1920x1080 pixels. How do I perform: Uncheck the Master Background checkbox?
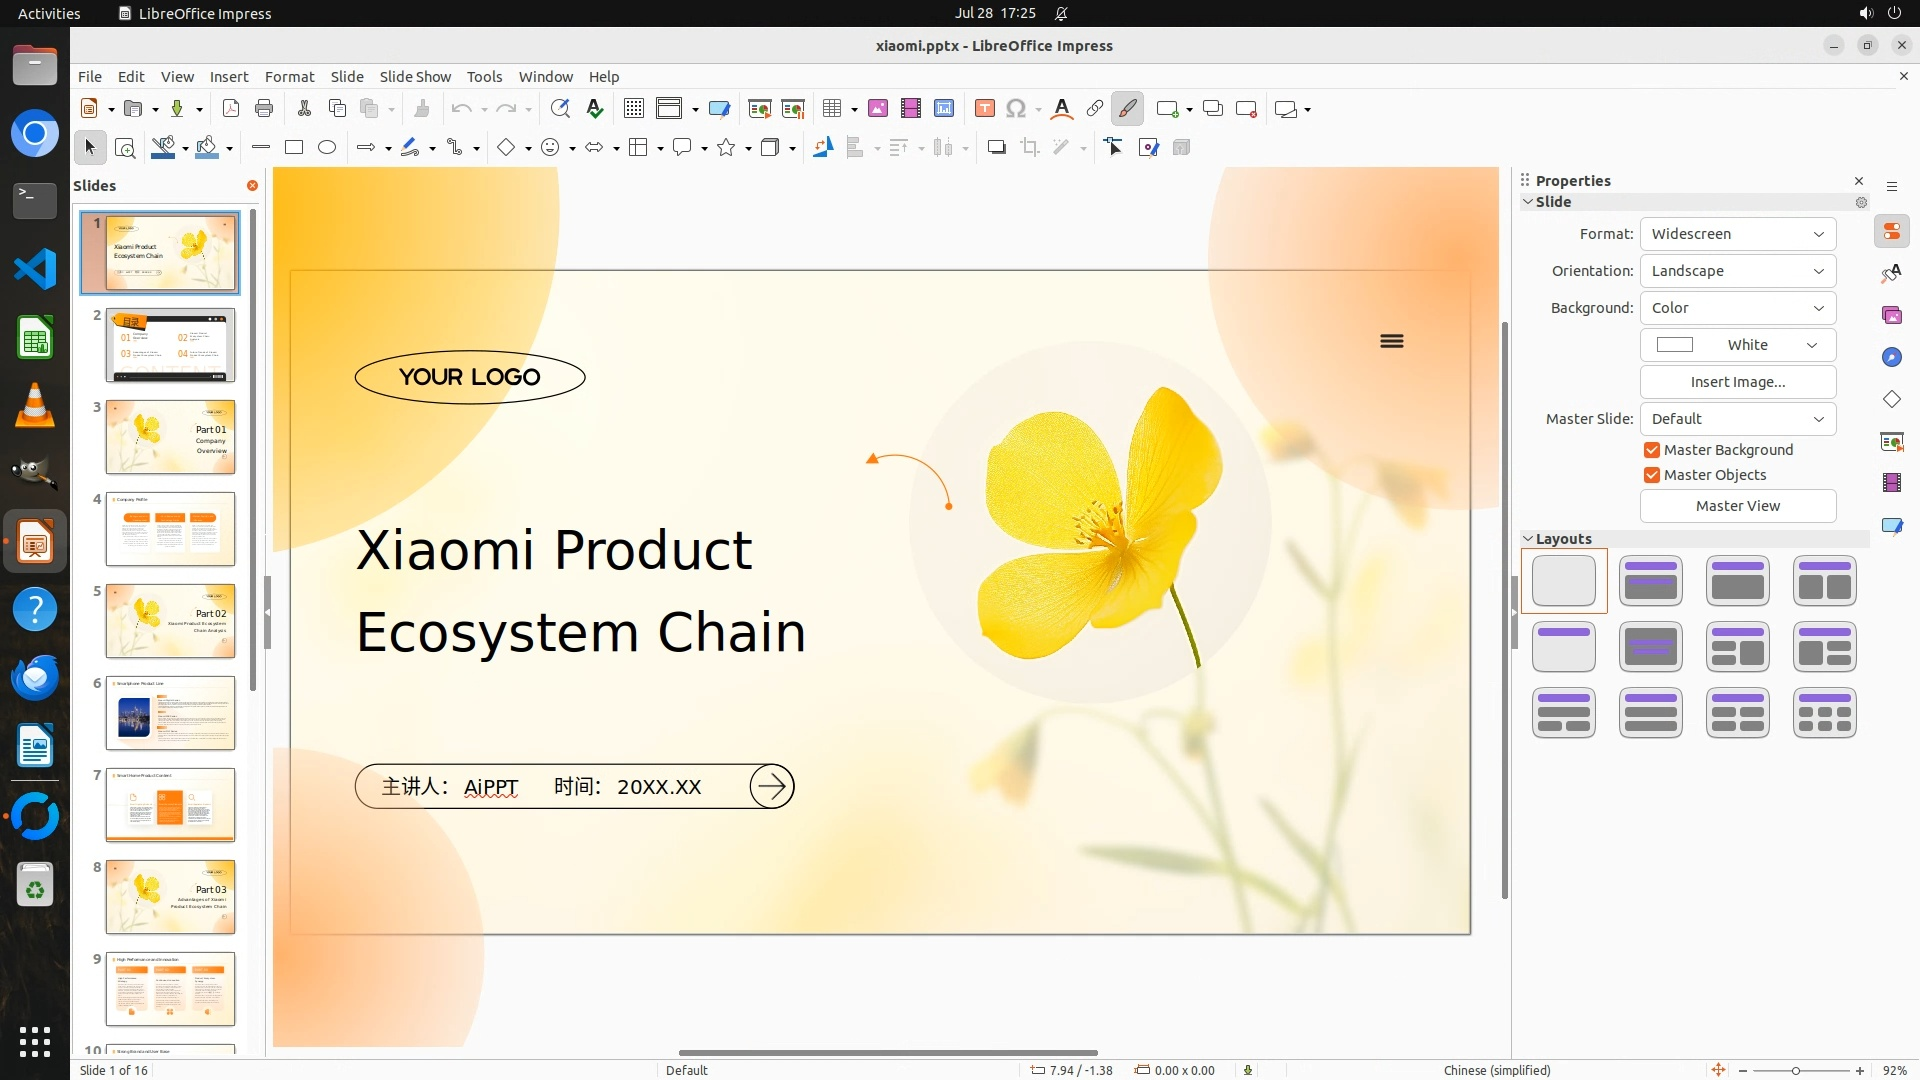pos(1652,450)
